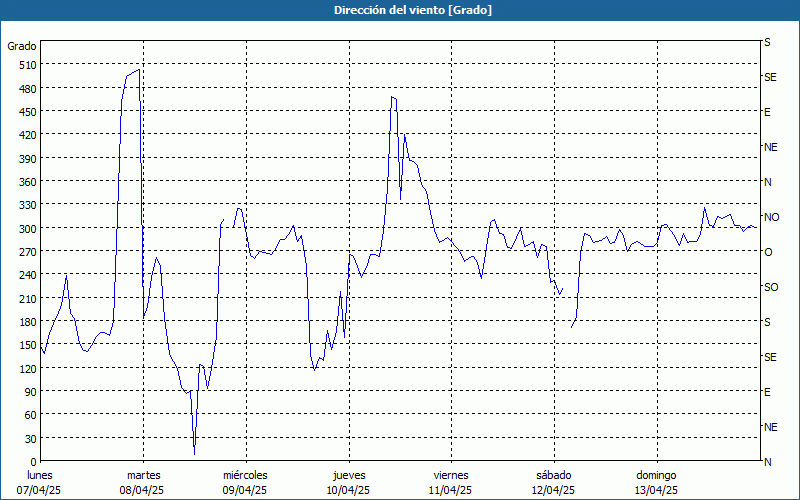Click the 13/04/25 date on the x-axis
Image resolution: width=800 pixels, height=500 pixels.
(656, 490)
